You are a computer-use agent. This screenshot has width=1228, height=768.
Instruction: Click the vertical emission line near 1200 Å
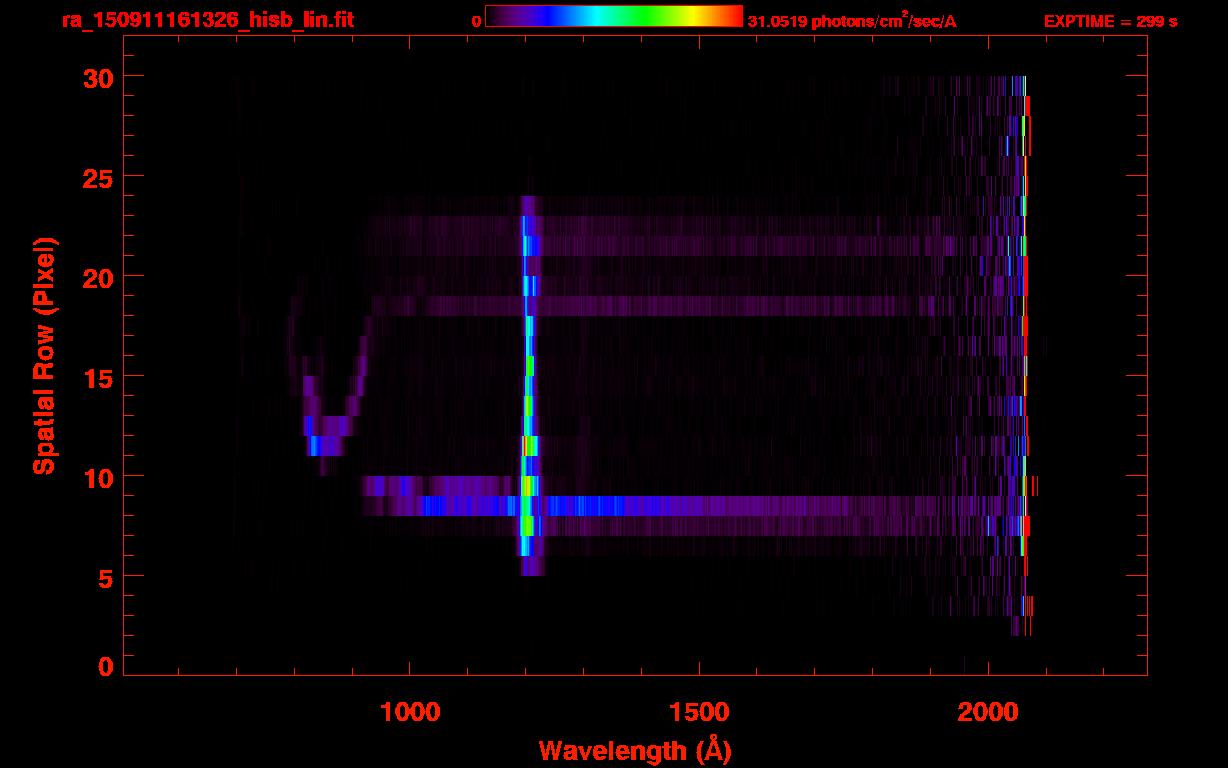pyautogui.click(x=529, y=385)
